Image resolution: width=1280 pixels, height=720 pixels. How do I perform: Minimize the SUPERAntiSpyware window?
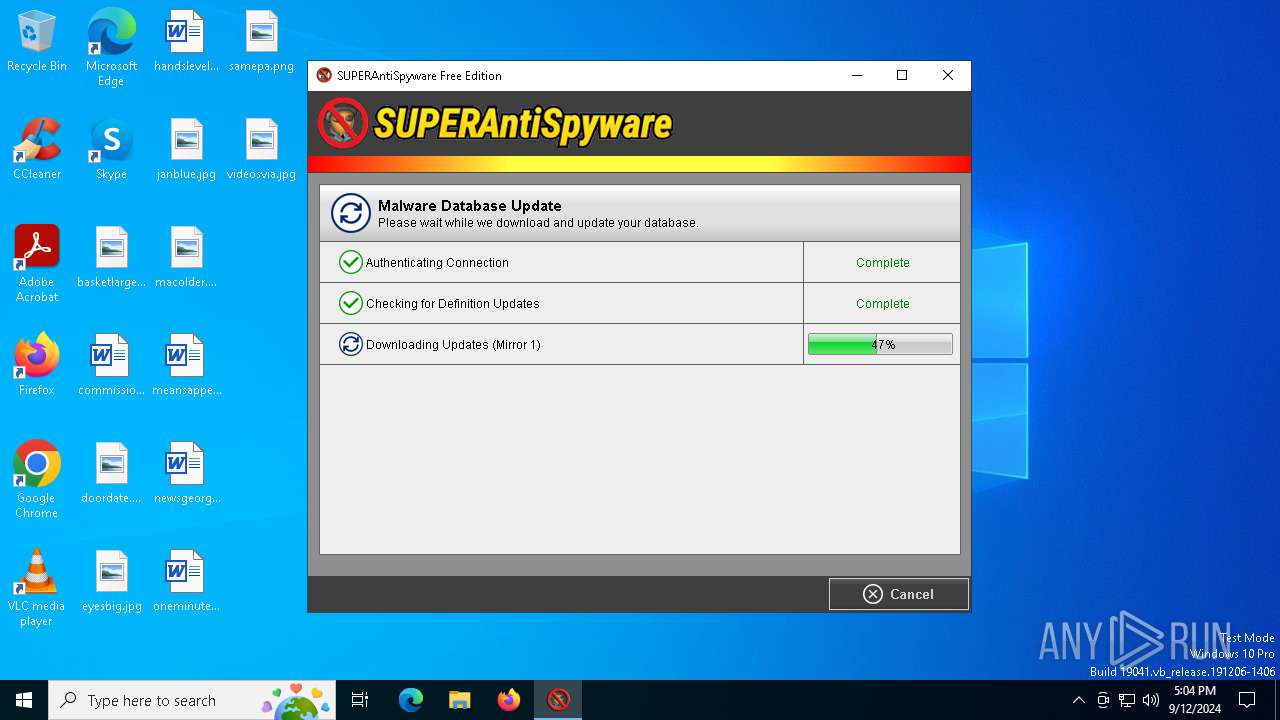pyautogui.click(x=856, y=76)
